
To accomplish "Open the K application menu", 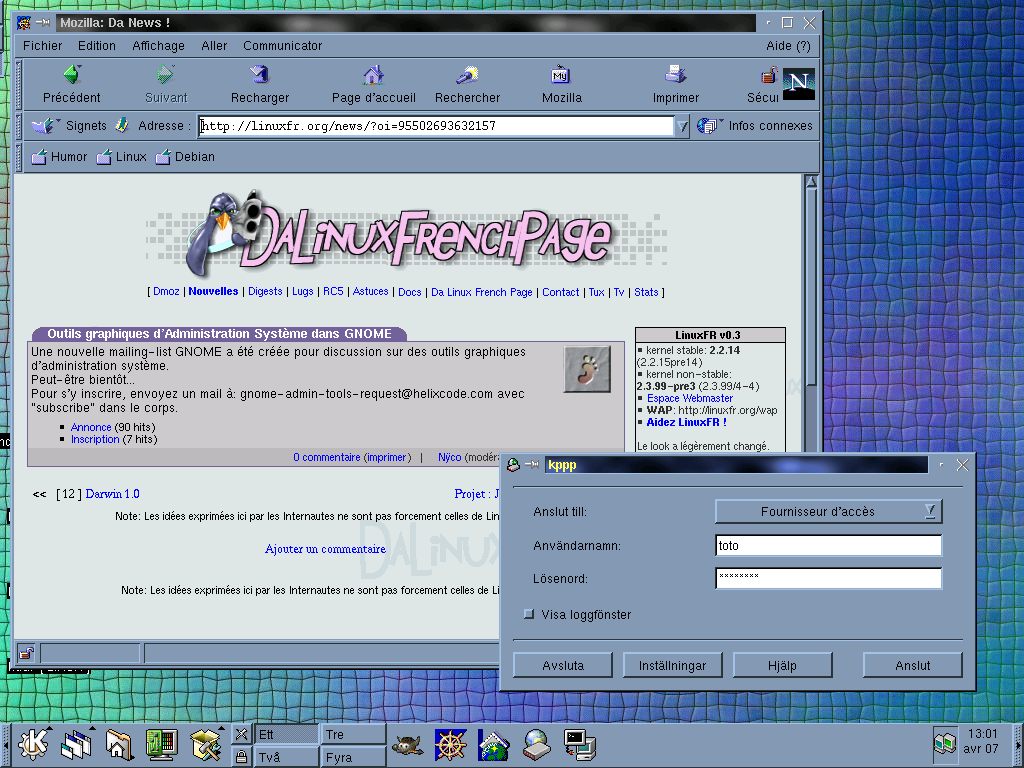I will (x=33, y=744).
